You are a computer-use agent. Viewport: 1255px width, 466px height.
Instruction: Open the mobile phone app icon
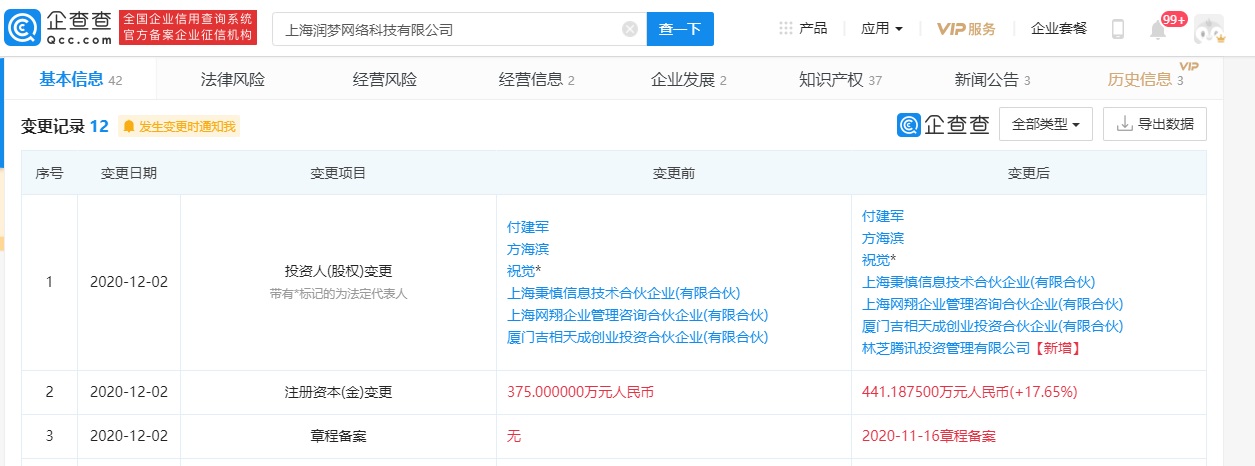point(1118,29)
